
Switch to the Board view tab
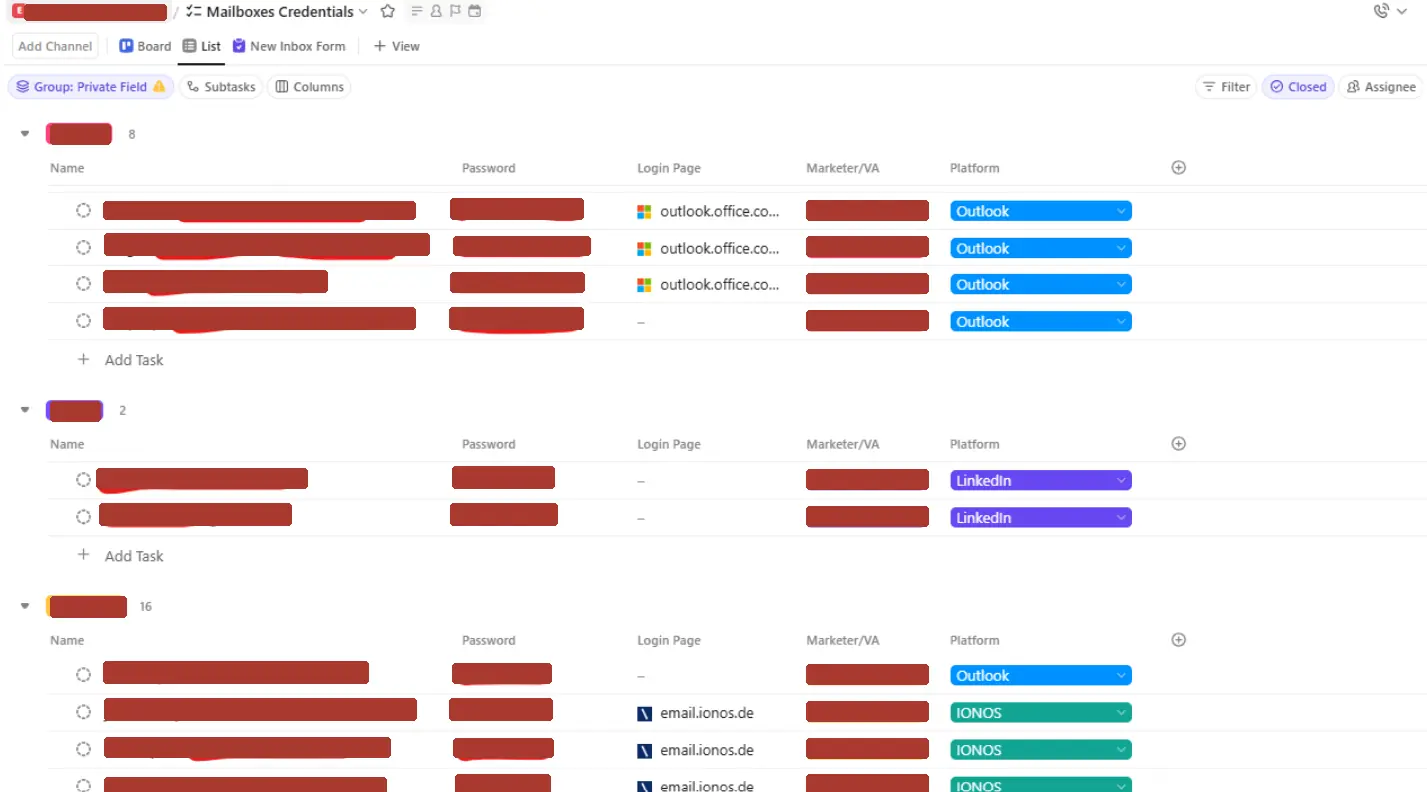click(x=145, y=46)
